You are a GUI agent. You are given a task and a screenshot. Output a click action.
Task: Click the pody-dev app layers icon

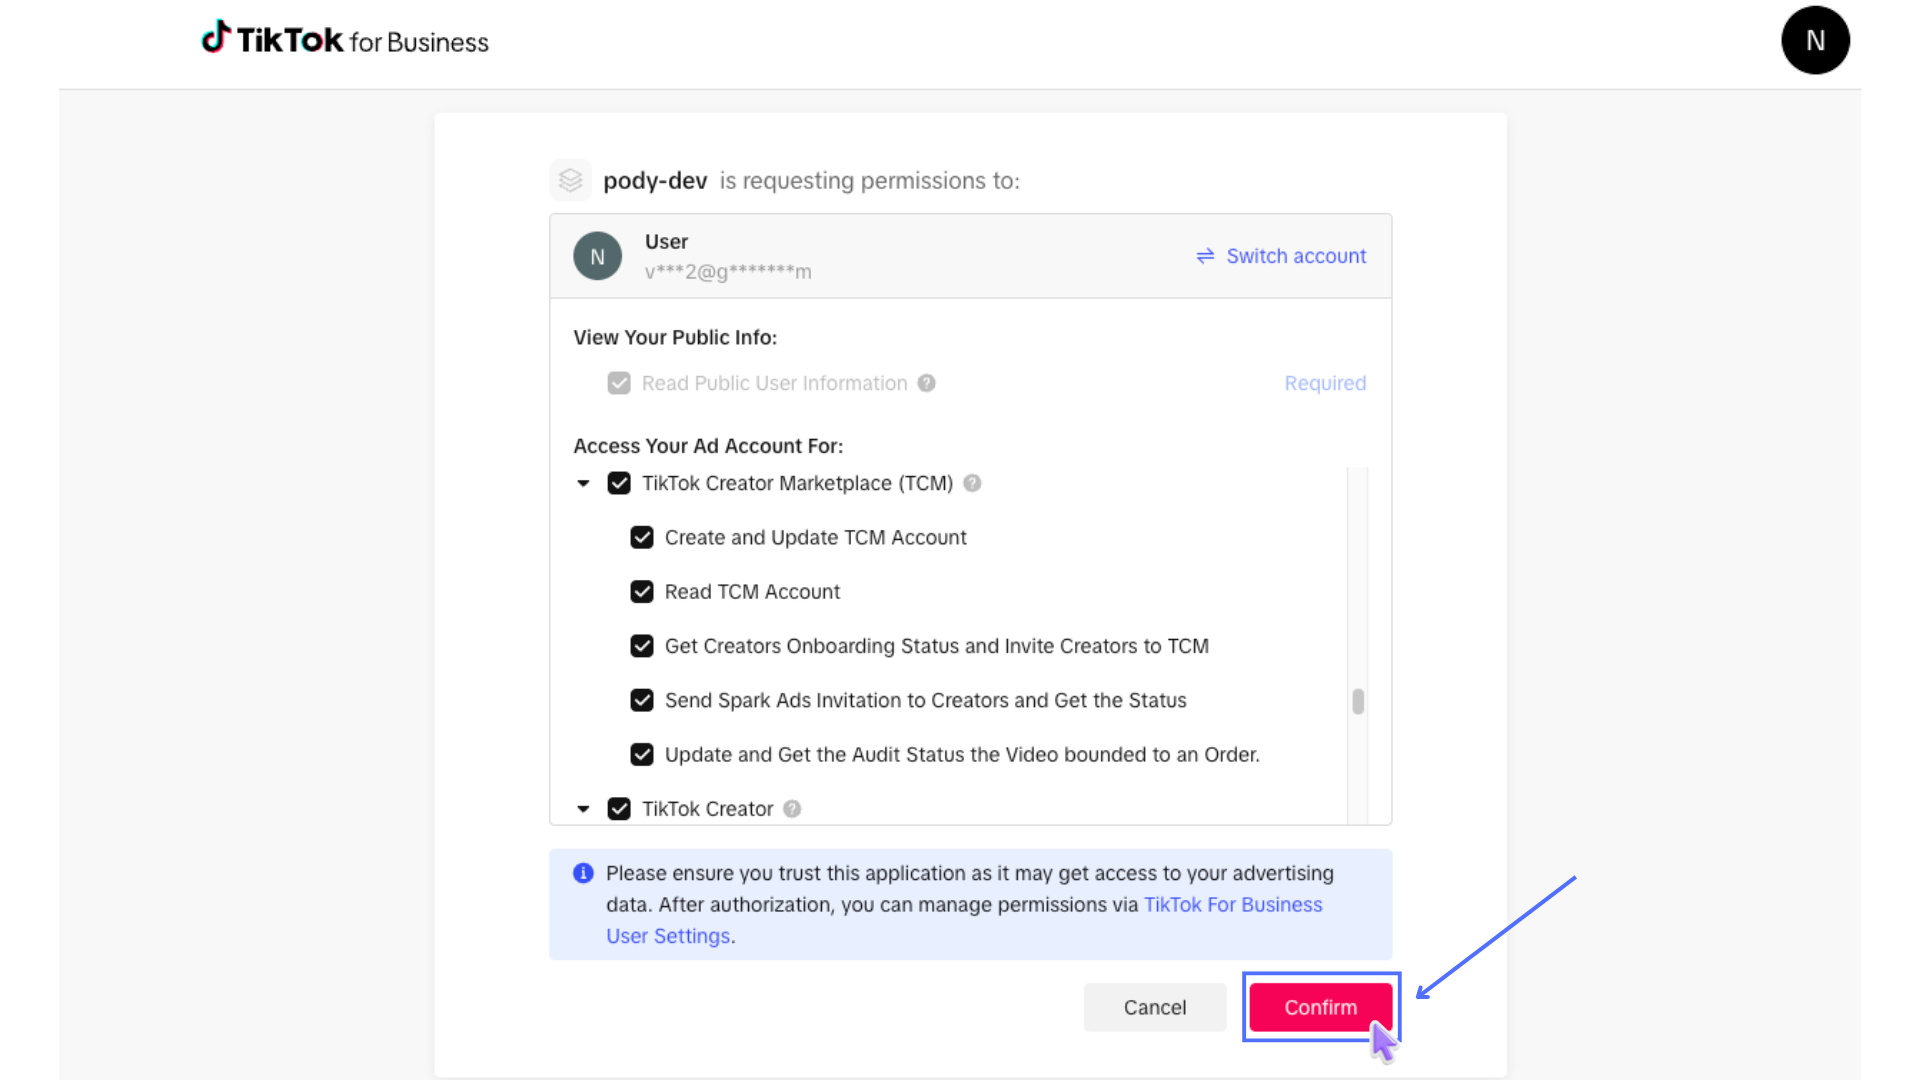[571, 180]
